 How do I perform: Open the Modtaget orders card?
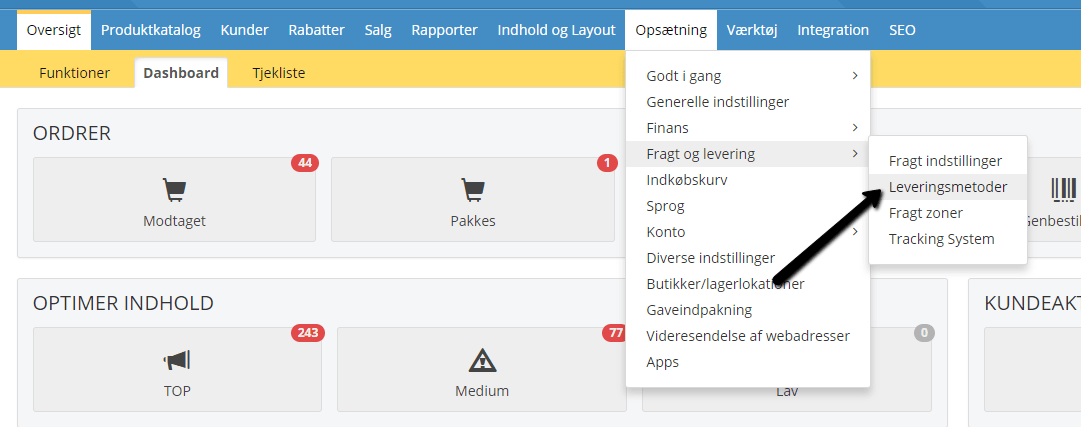coord(174,199)
